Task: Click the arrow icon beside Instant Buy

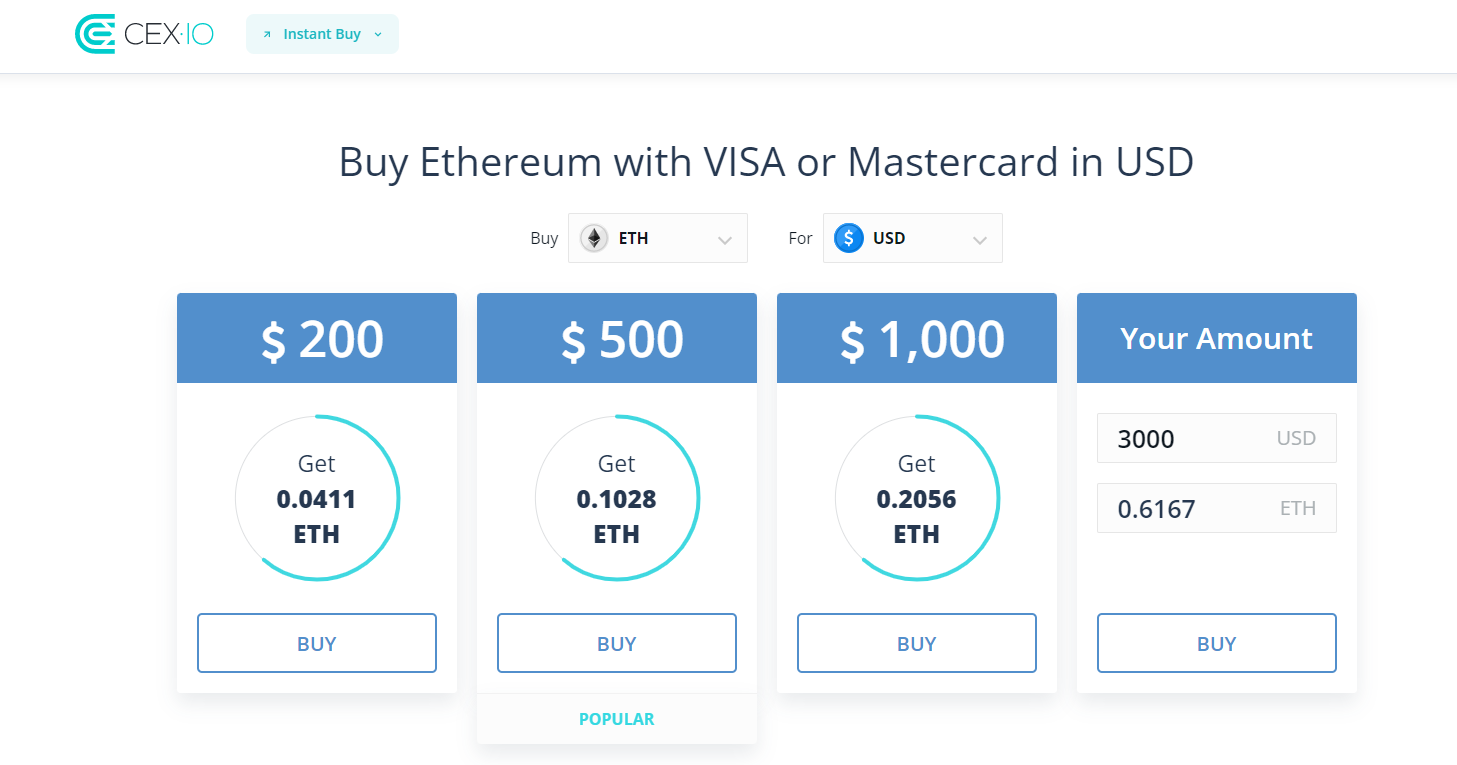Action: pos(267,34)
